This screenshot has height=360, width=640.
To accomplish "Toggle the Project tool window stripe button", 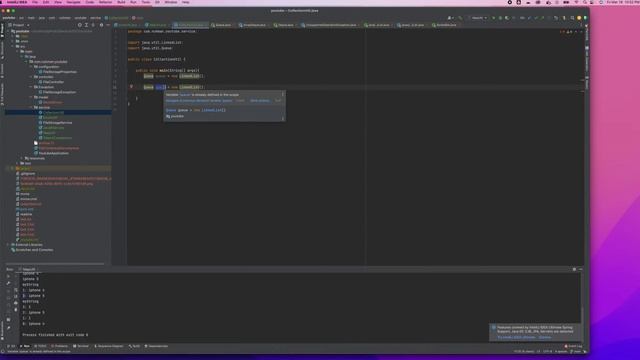I will pos(2,31).
